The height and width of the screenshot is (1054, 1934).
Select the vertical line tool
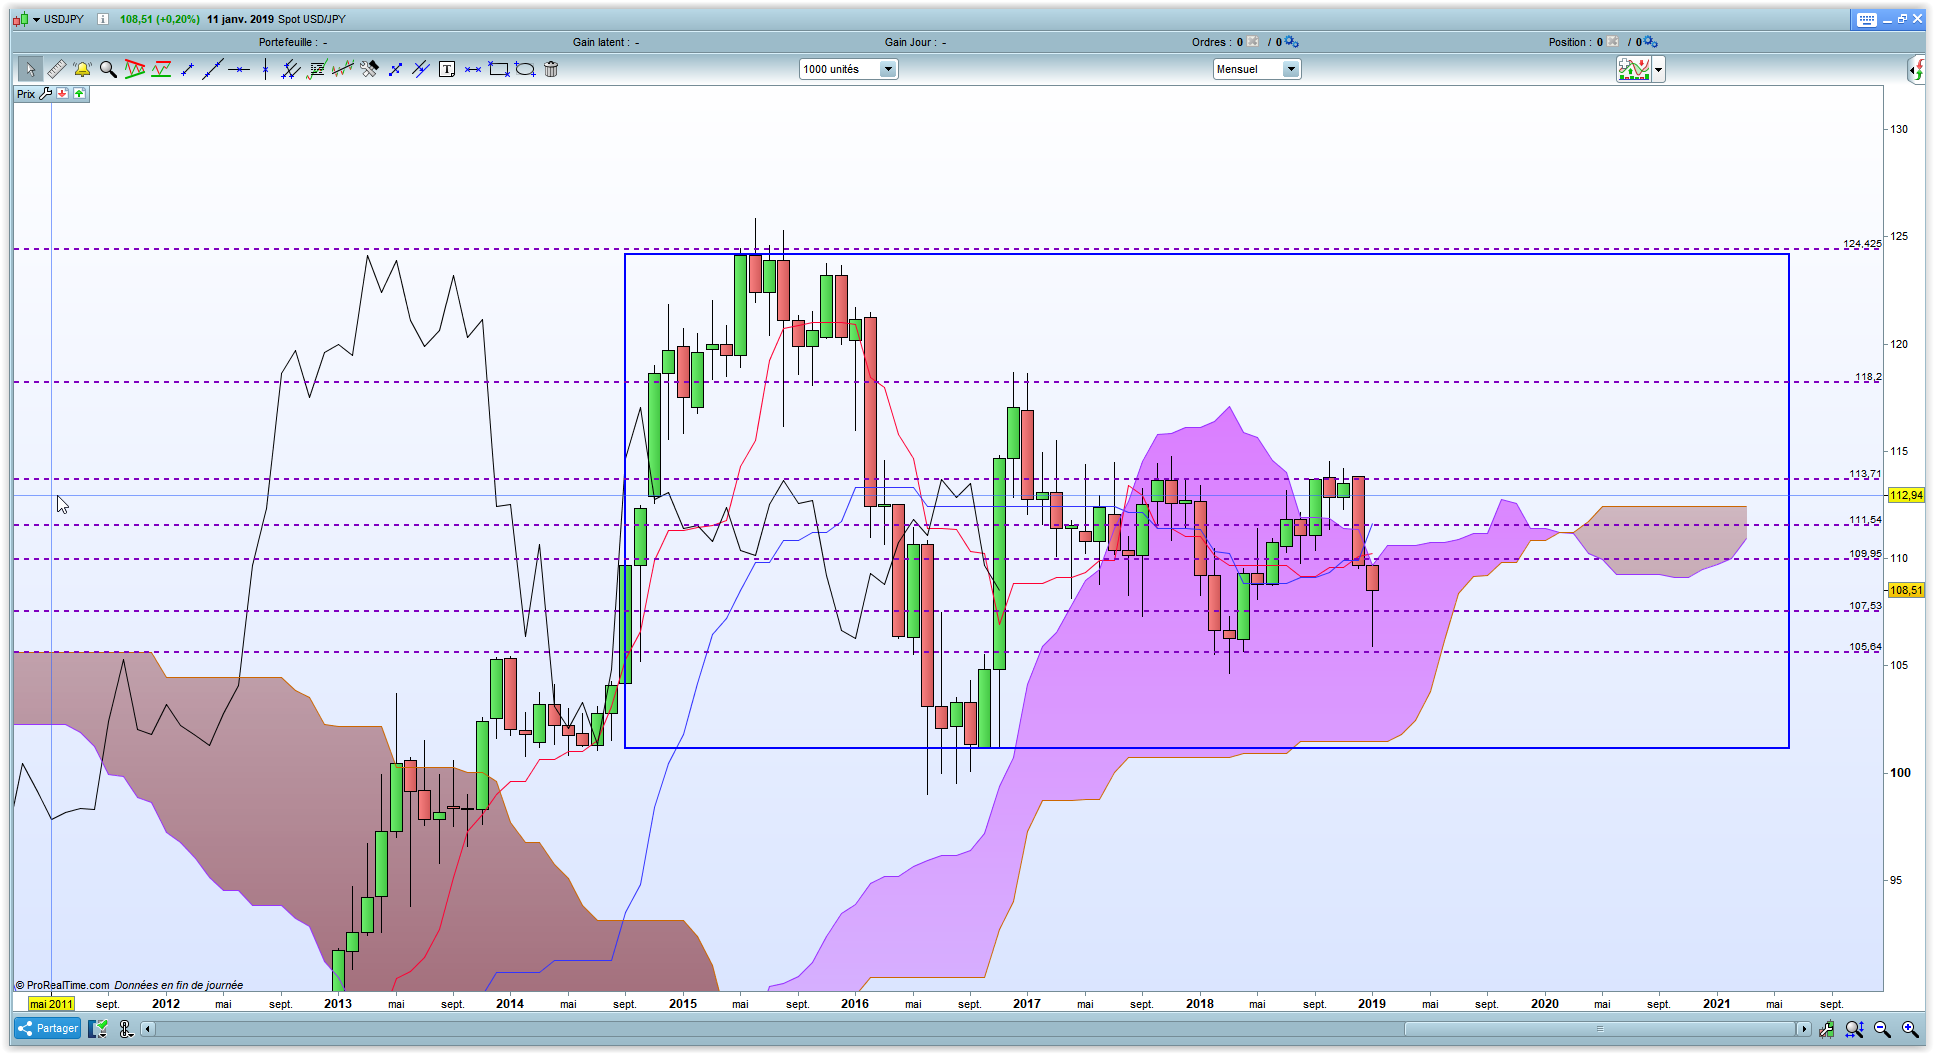pyautogui.click(x=265, y=69)
